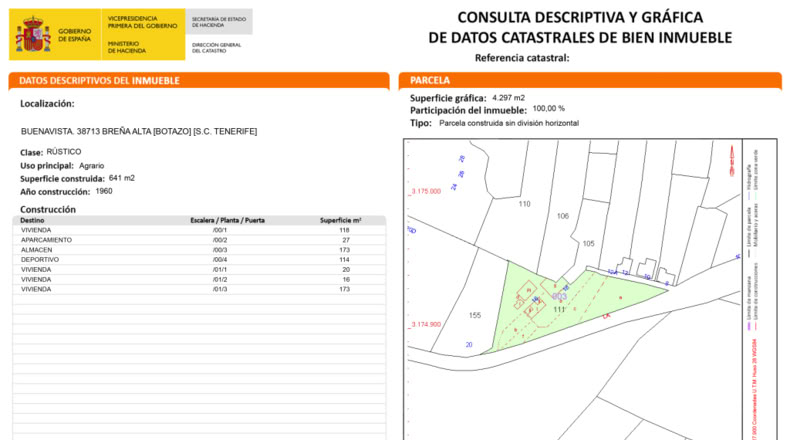The width and height of the screenshot is (790, 440).
Task: Click 'DE DATOS CATASTRALES DE BIEN INMUEBLE' title line
Action: tap(580, 37)
